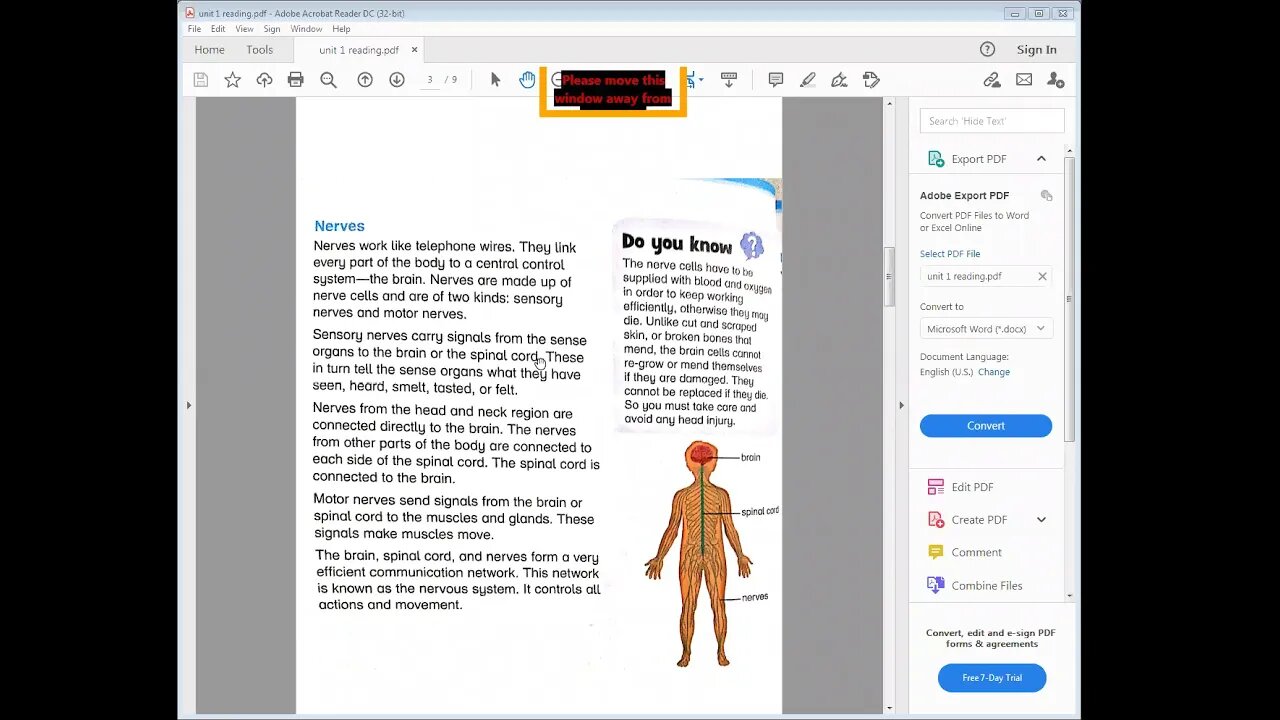Activate the Hand pan tool

pyautogui.click(x=527, y=80)
